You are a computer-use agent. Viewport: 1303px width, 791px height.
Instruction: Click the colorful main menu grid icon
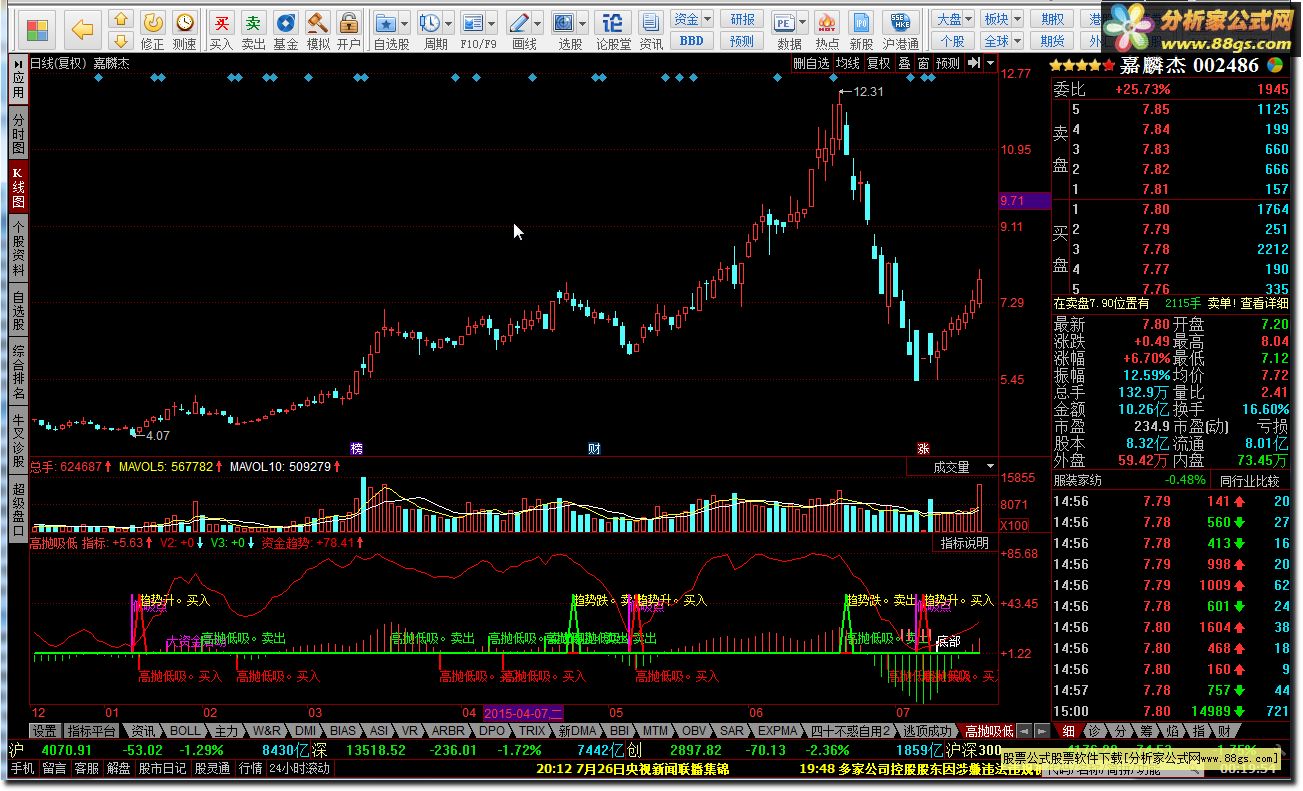[x=39, y=30]
